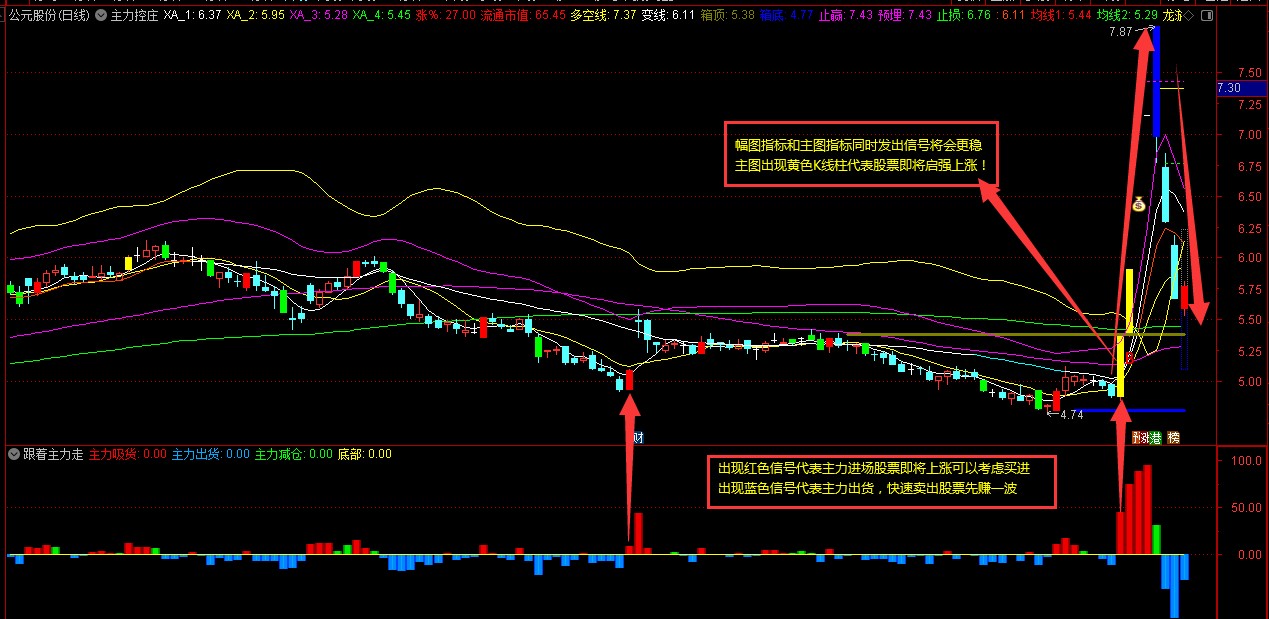Click the 100.0 sub-chart axis label

tap(1246, 462)
